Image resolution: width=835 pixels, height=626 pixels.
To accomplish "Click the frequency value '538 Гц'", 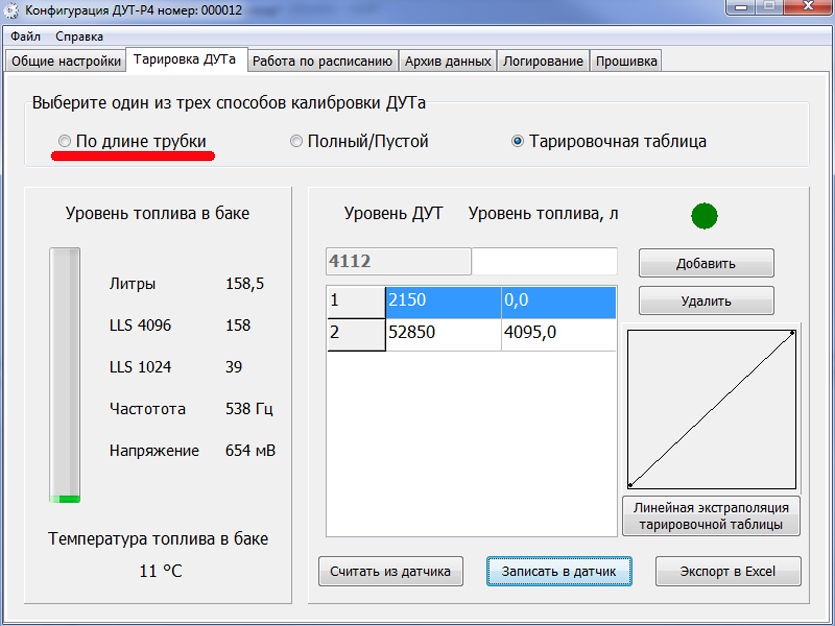I will [x=249, y=409].
